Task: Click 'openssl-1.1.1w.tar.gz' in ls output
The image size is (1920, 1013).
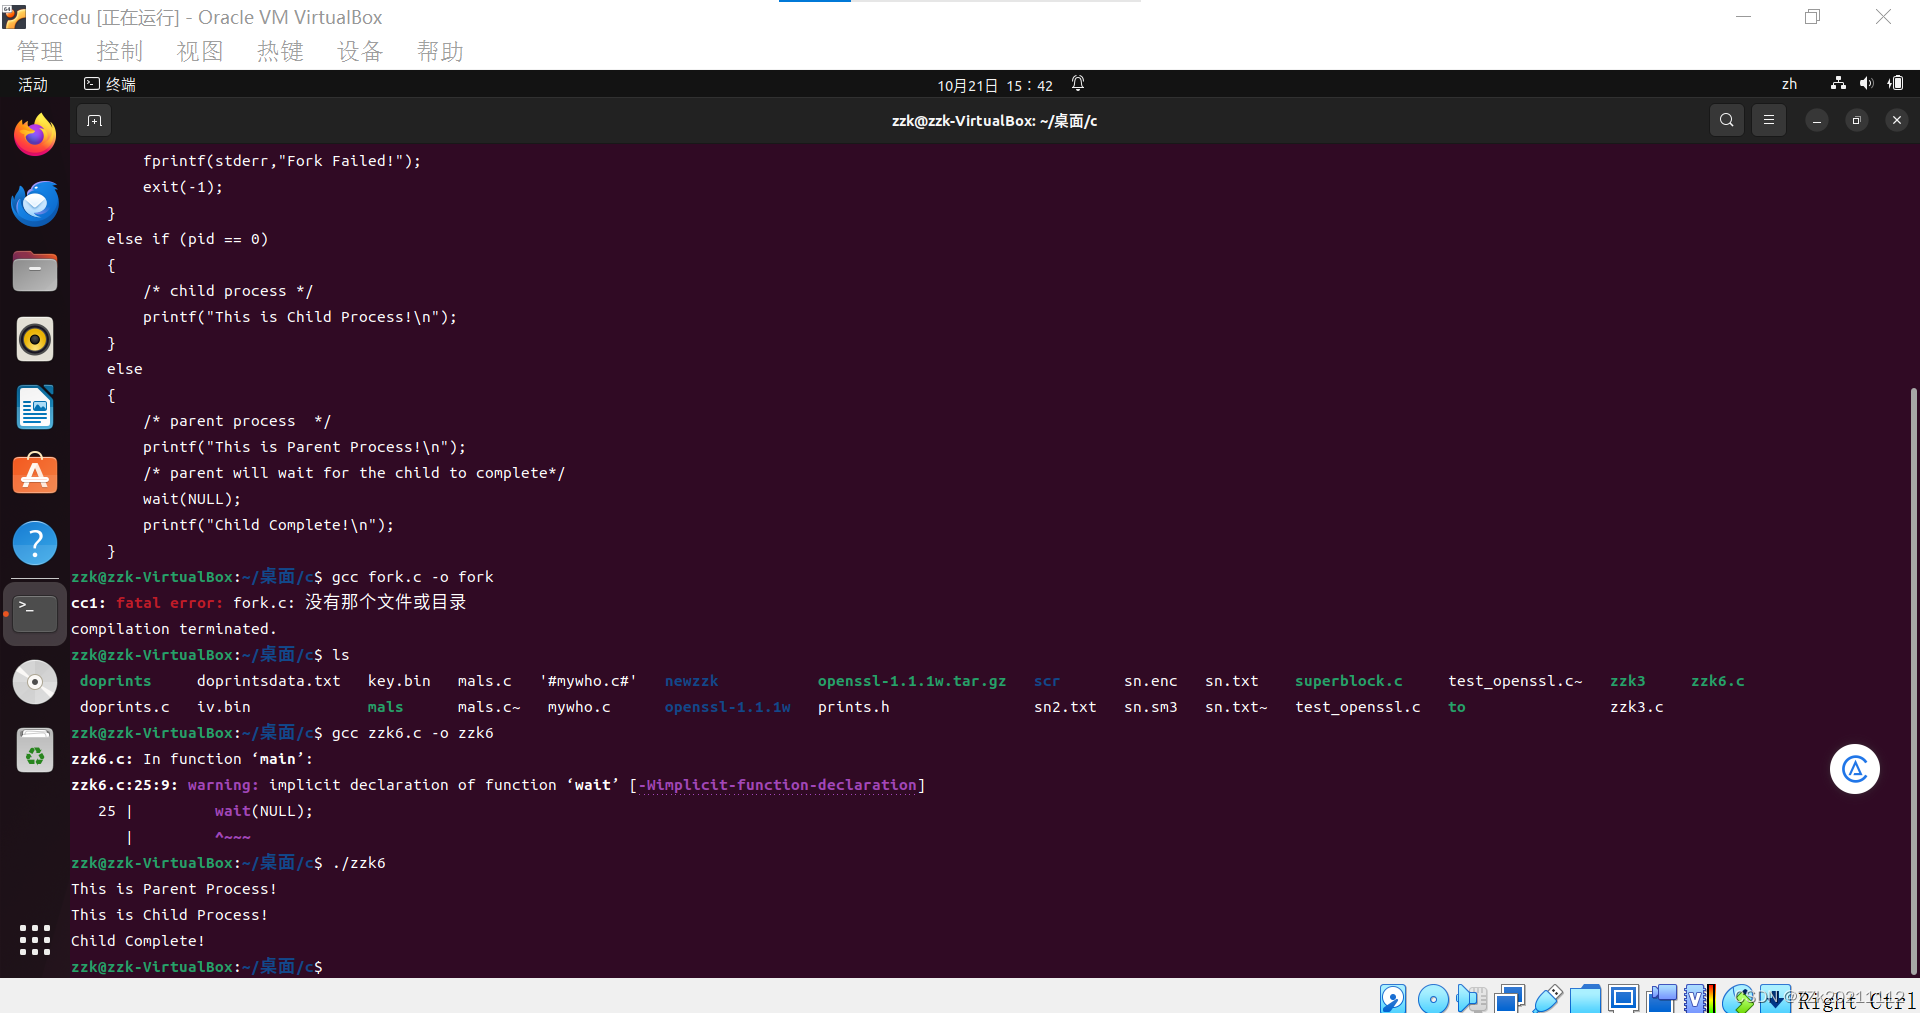Action: pos(912,681)
